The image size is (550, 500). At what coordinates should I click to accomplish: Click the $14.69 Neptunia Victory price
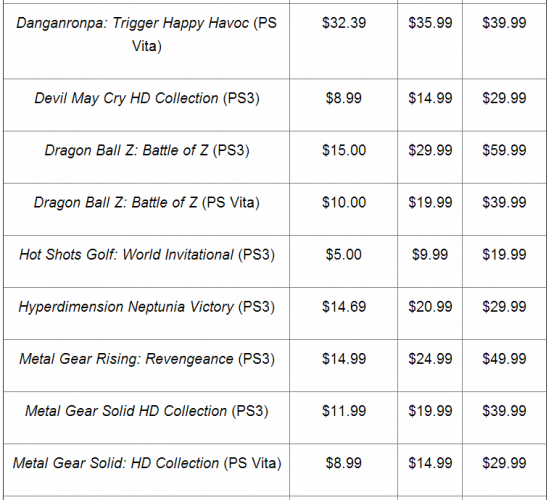coord(344,307)
